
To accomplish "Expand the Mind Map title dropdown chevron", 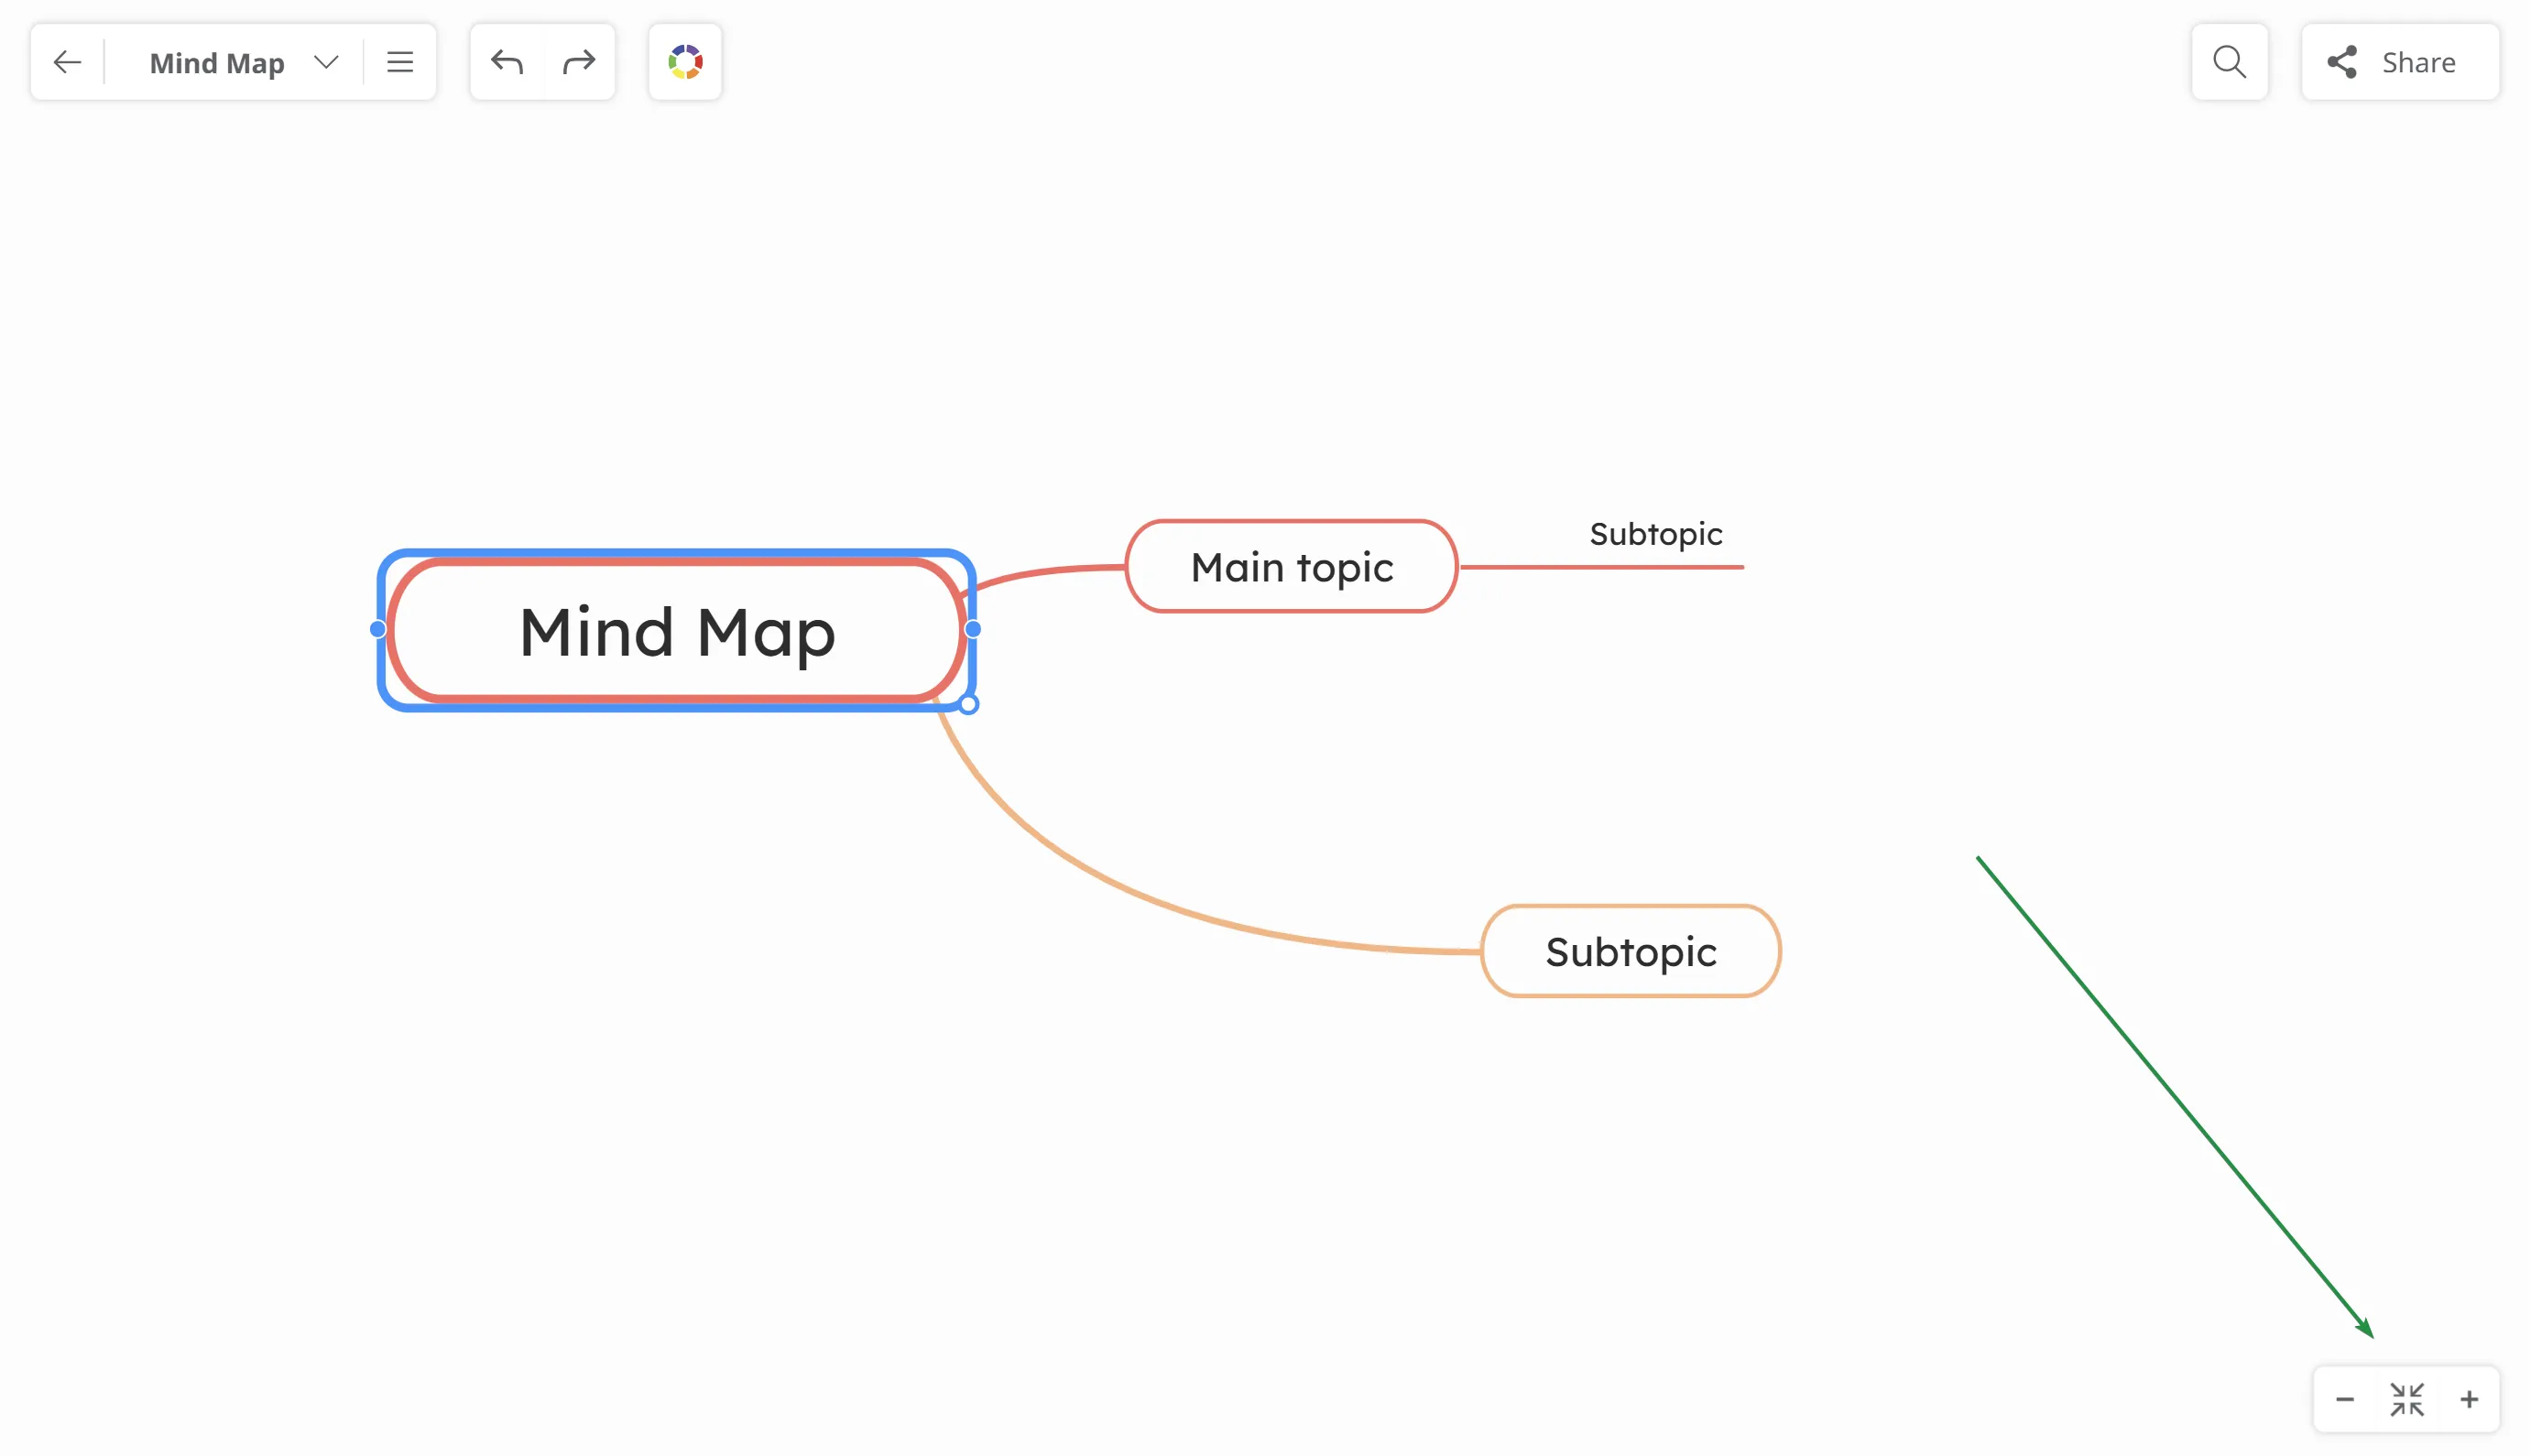I will coord(326,62).
